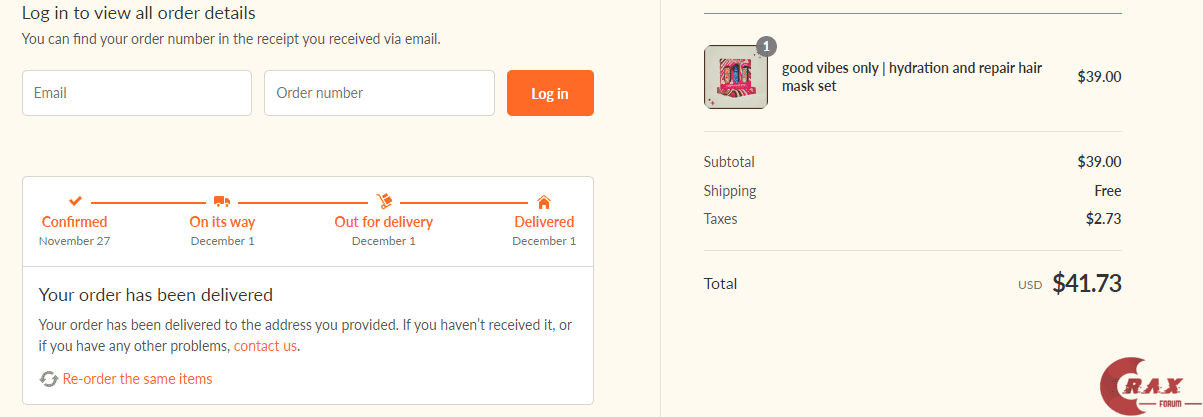Image resolution: width=1203 pixels, height=417 pixels.
Task: Click the re-order circular arrows icon
Action: click(48, 379)
